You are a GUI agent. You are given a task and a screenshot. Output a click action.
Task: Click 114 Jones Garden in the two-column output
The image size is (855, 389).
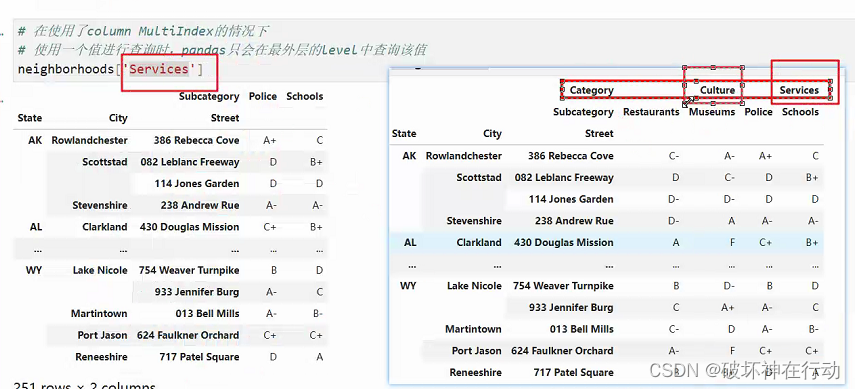coord(197,184)
